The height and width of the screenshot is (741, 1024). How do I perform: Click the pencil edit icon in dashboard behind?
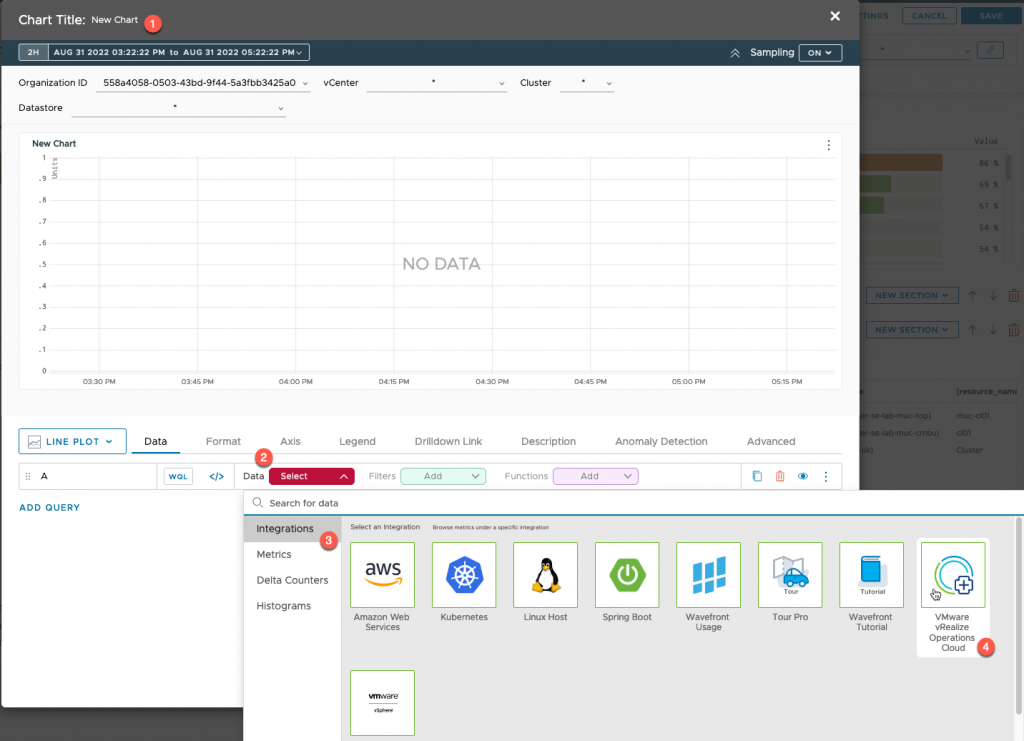coord(990,50)
